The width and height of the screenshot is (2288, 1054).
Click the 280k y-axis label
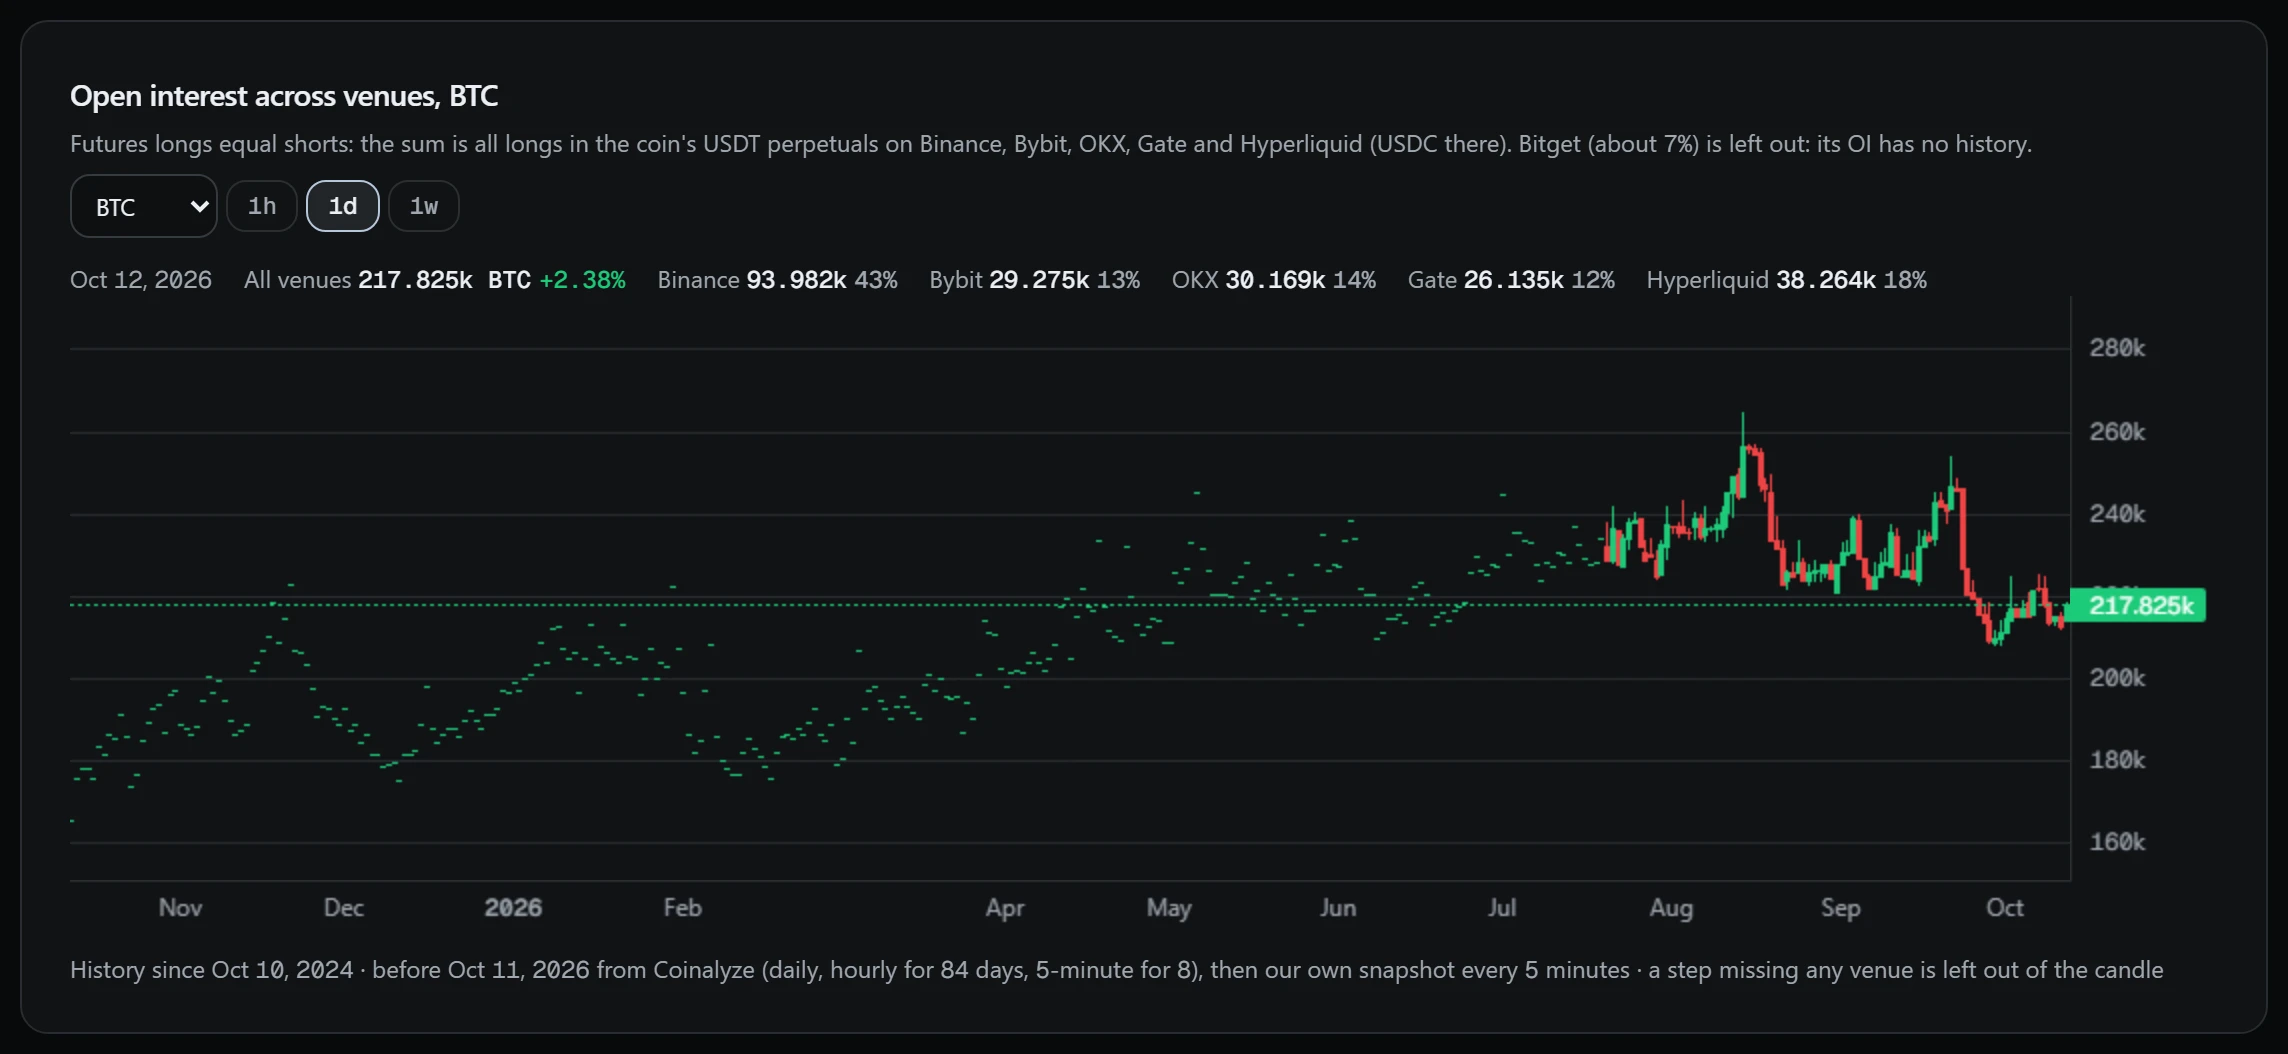click(2117, 348)
